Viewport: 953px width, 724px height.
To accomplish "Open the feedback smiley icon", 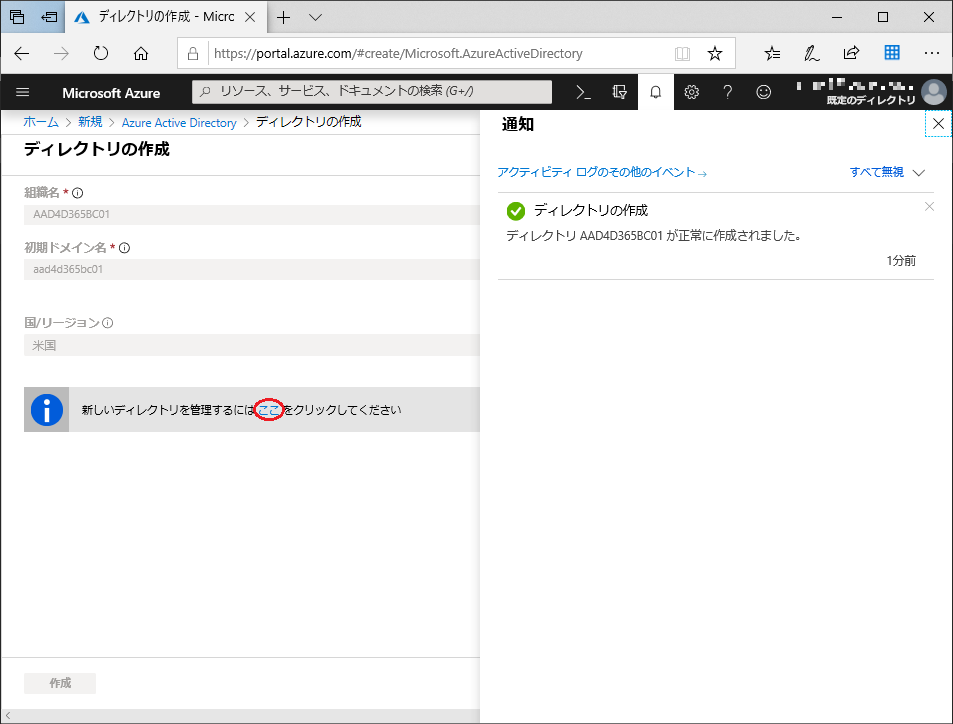I will coord(763,92).
